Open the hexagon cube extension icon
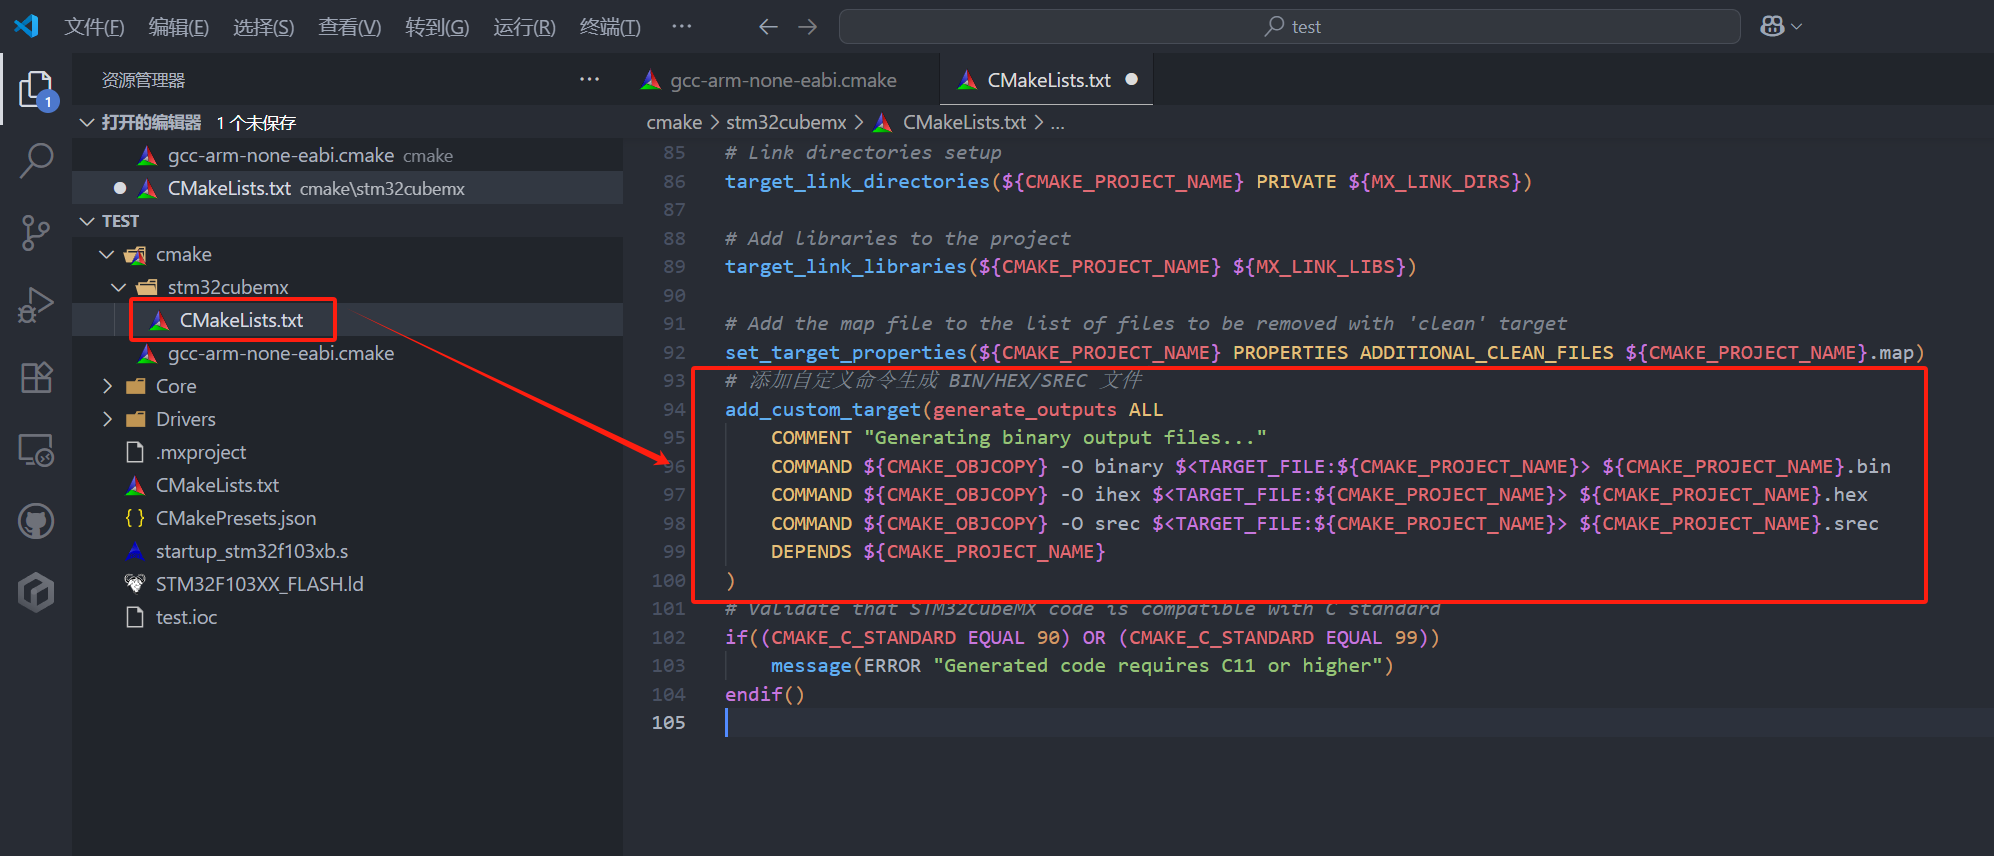The width and height of the screenshot is (1994, 856). click(x=36, y=593)
